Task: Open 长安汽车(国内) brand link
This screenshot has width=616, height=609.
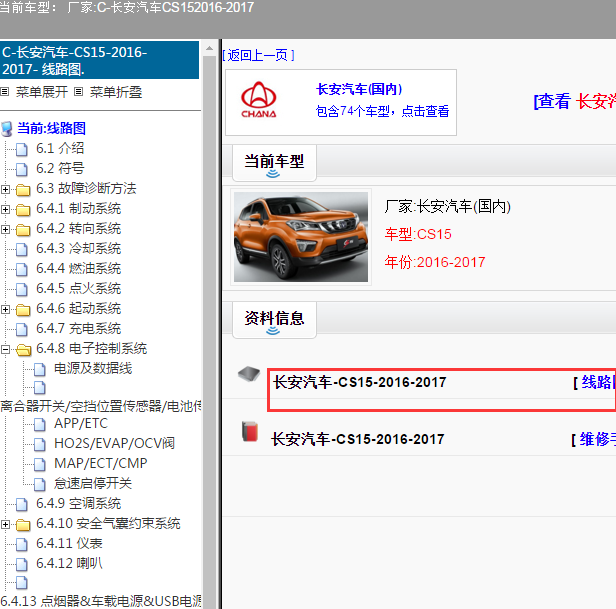Action: tap(359, 89)
